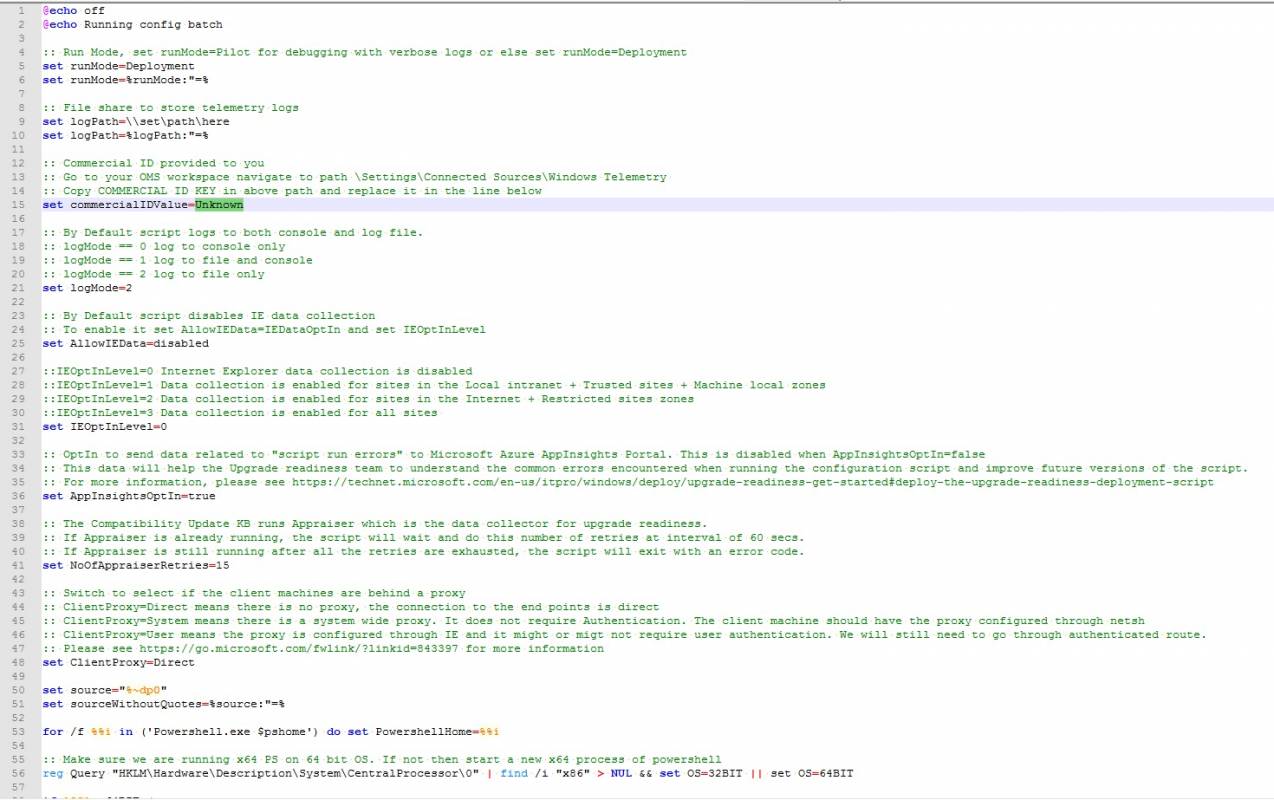Click the "set ClientProxy=Direct" statement
Image resolution: width=1274 pixels, height=800 pixels.
point(118,662)
